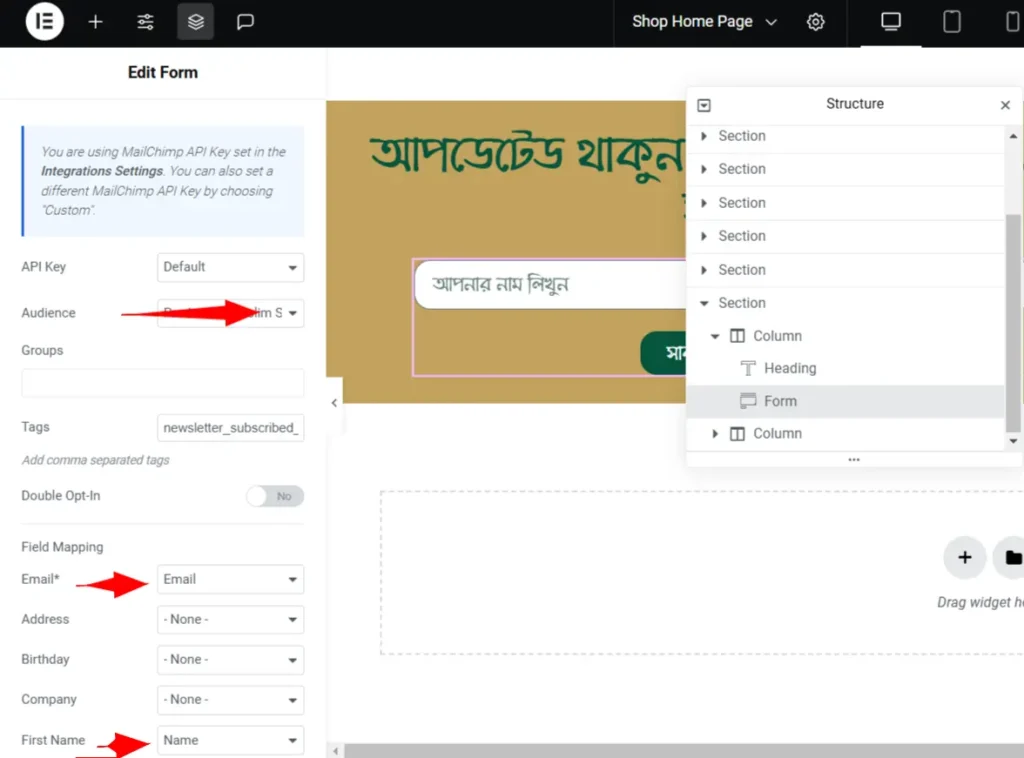
Task: Expand the fourth Section in Structure
Action: [x=703, y=236]
